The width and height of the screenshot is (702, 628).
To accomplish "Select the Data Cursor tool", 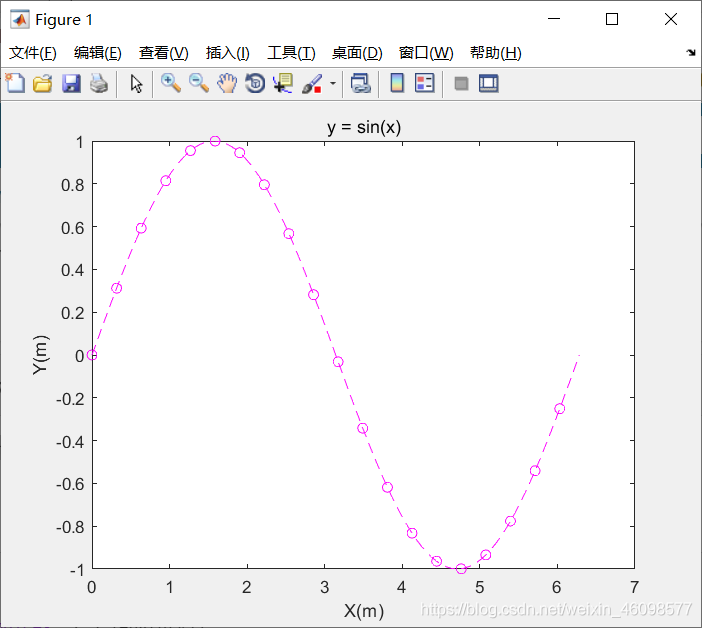I will (283, 84).
